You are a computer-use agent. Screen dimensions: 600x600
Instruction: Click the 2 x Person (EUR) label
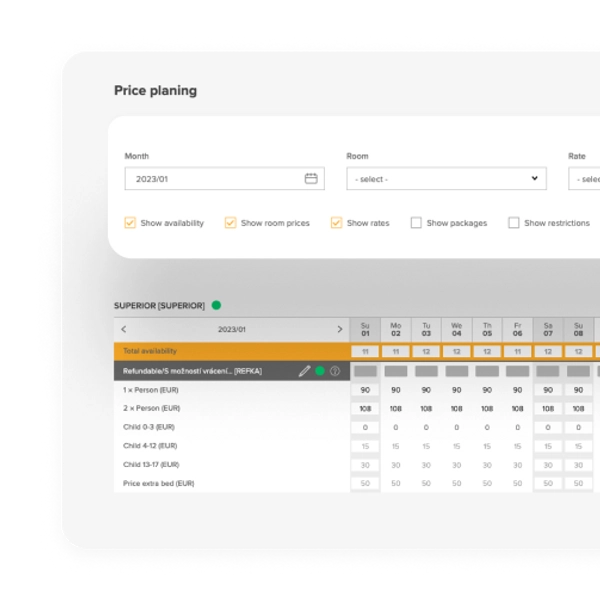(152, 408)
